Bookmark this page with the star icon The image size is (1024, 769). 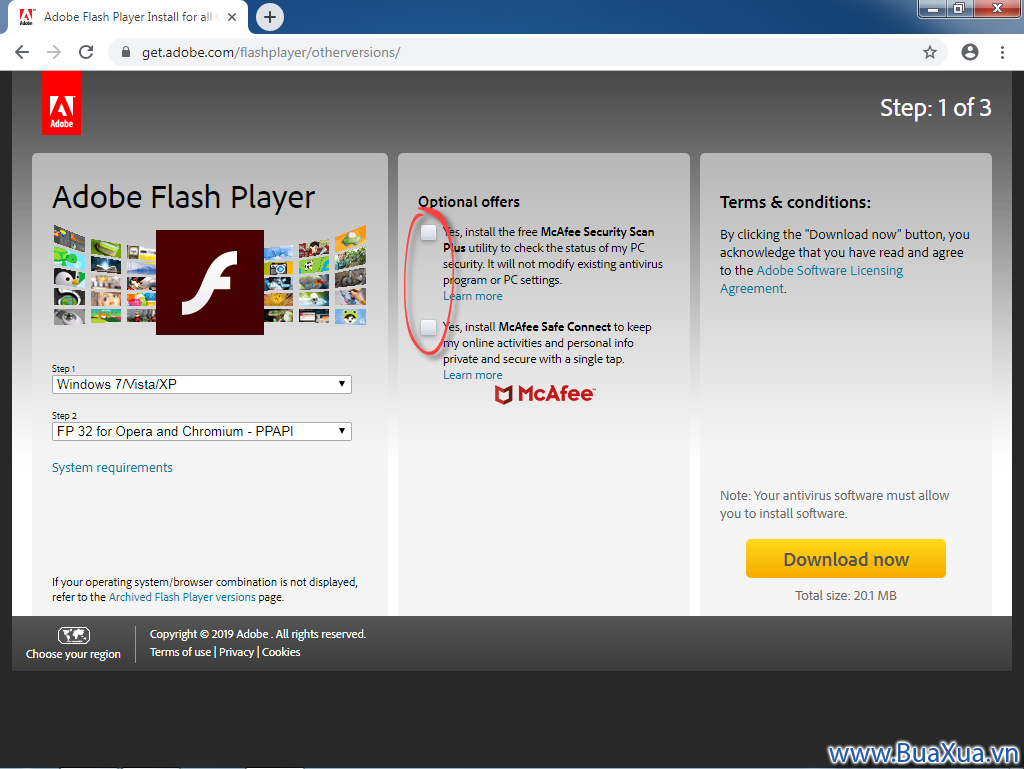pyautogui.click(x=929, y=52)
